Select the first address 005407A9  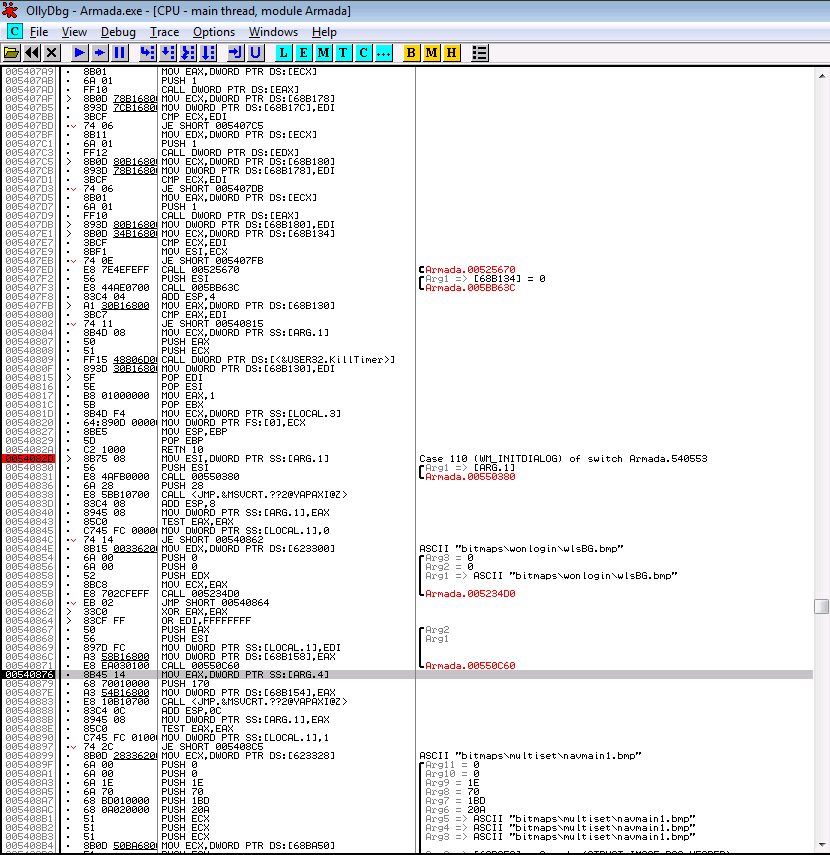[x=29, y=72]
